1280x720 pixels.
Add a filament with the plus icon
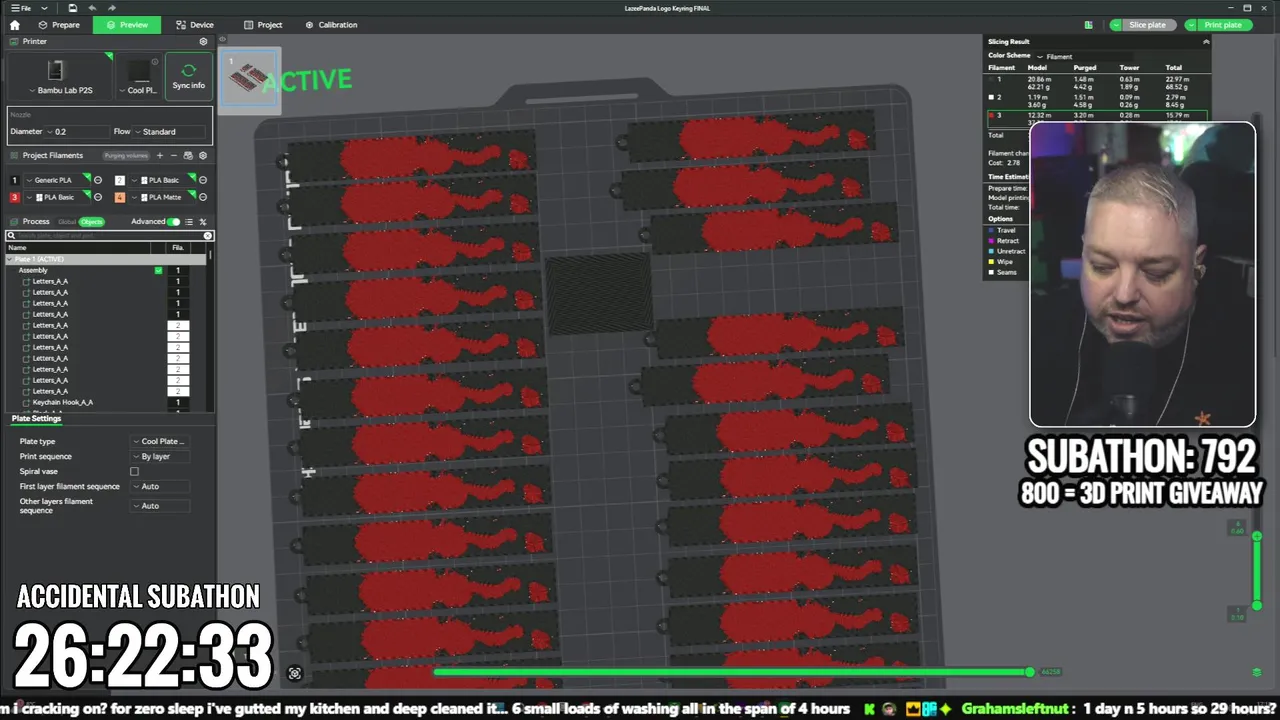(160, 156)
